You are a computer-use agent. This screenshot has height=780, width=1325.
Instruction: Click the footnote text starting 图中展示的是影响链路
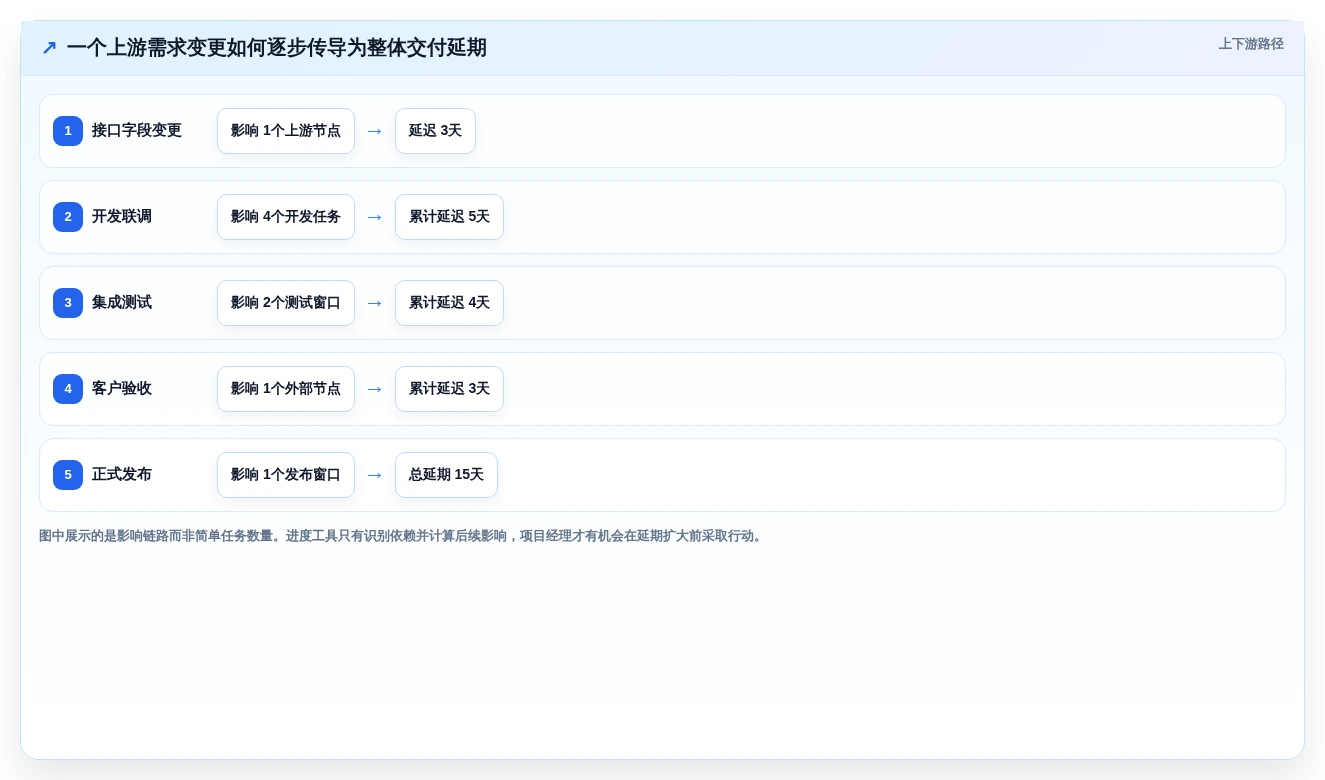[x=403, y=536]
